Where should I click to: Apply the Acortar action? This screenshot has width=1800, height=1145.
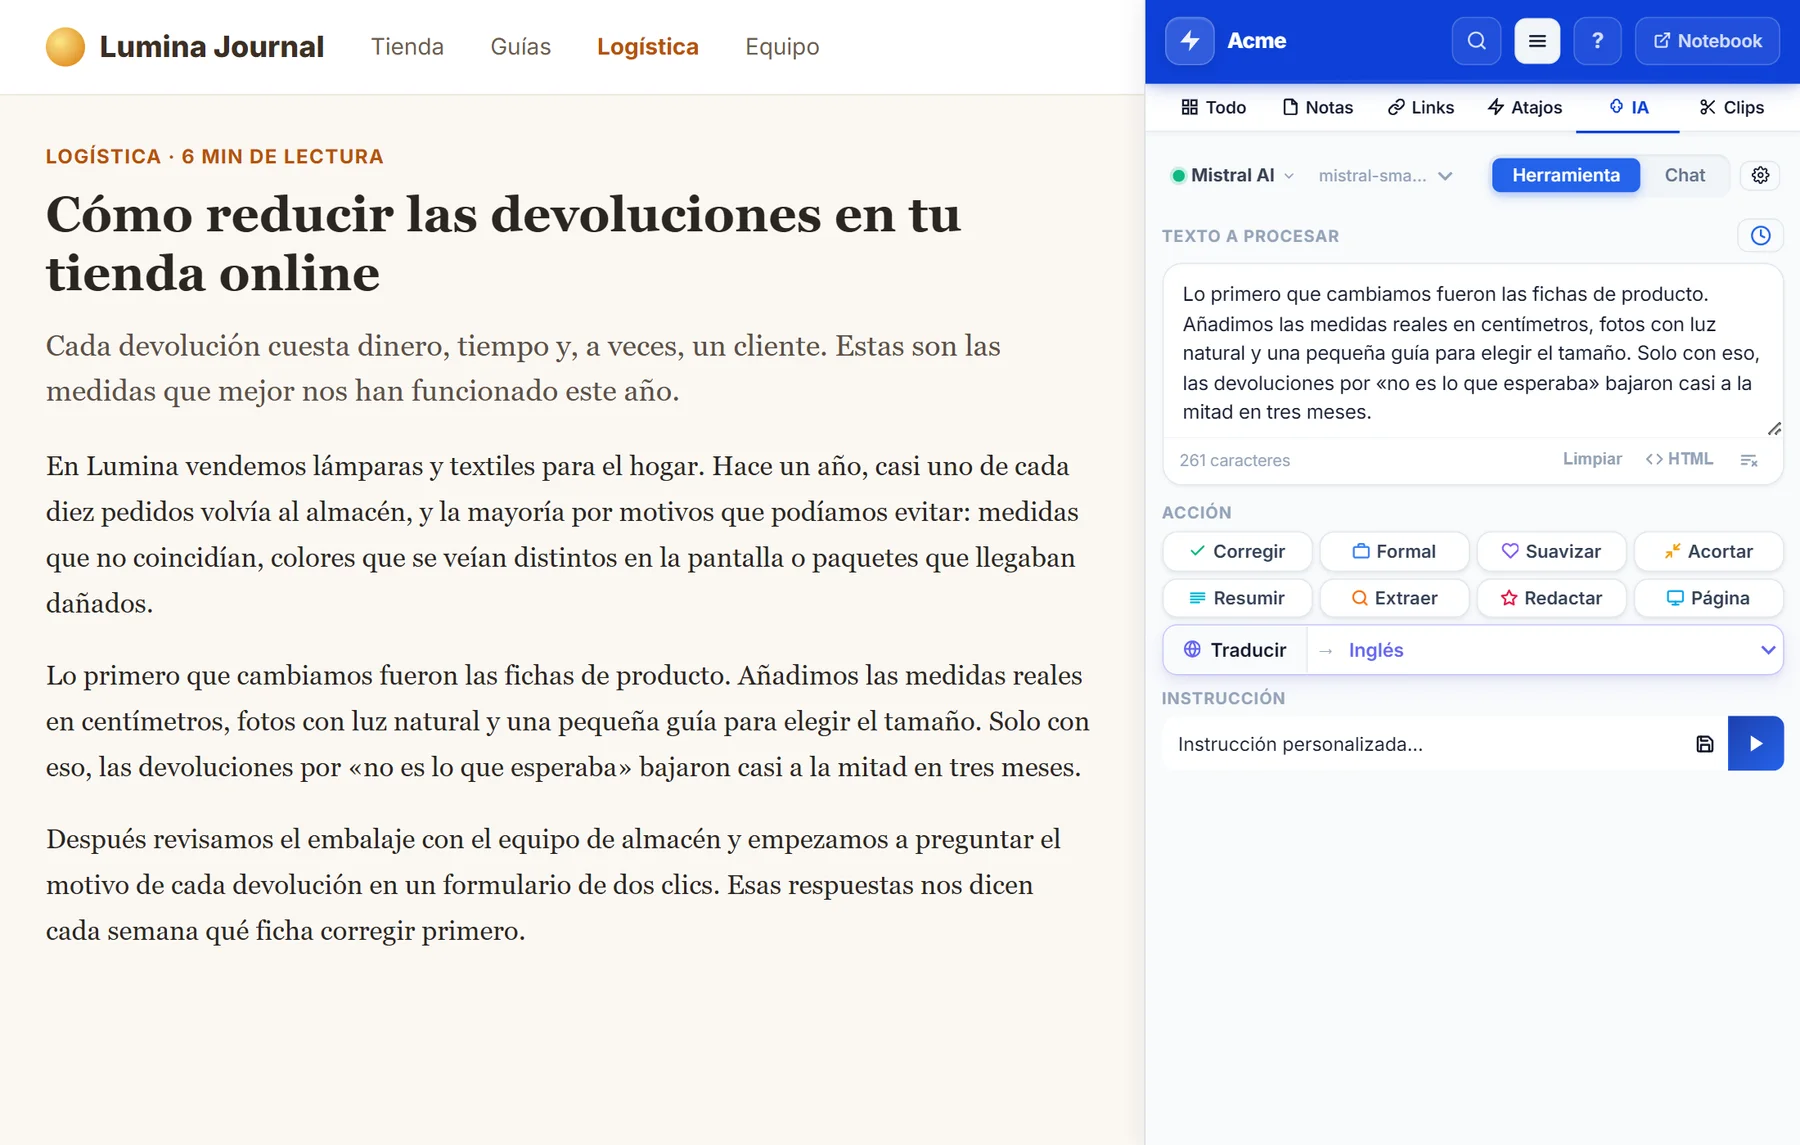click(1708, 551)
